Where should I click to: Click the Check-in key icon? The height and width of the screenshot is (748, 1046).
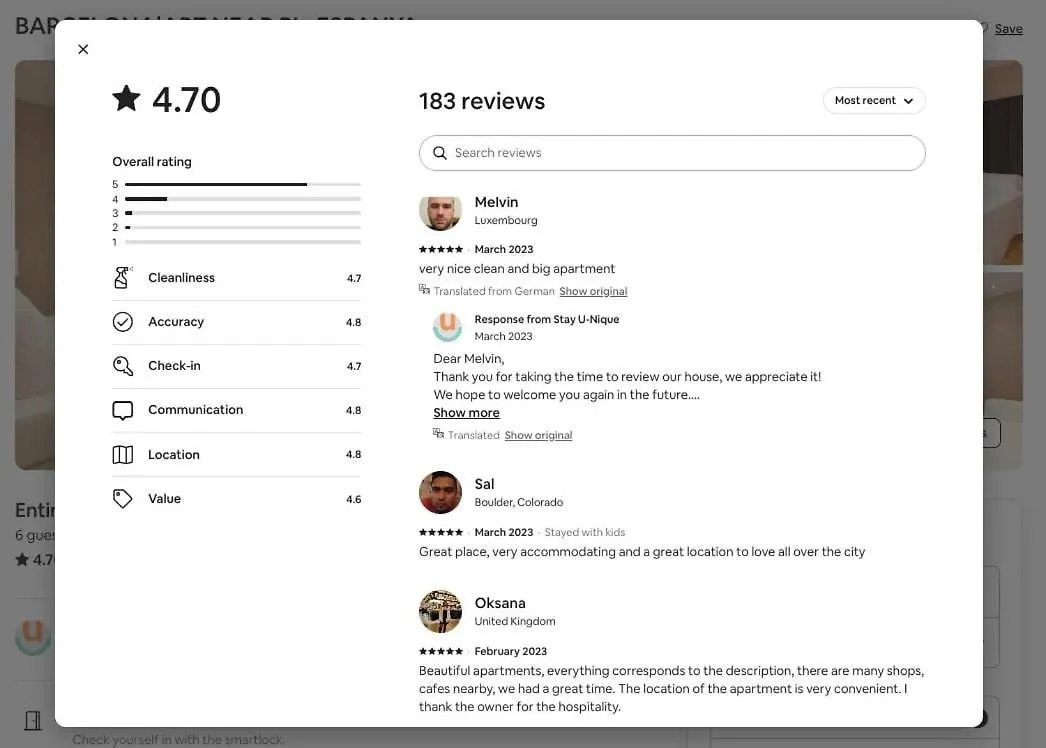pos(123,366)
